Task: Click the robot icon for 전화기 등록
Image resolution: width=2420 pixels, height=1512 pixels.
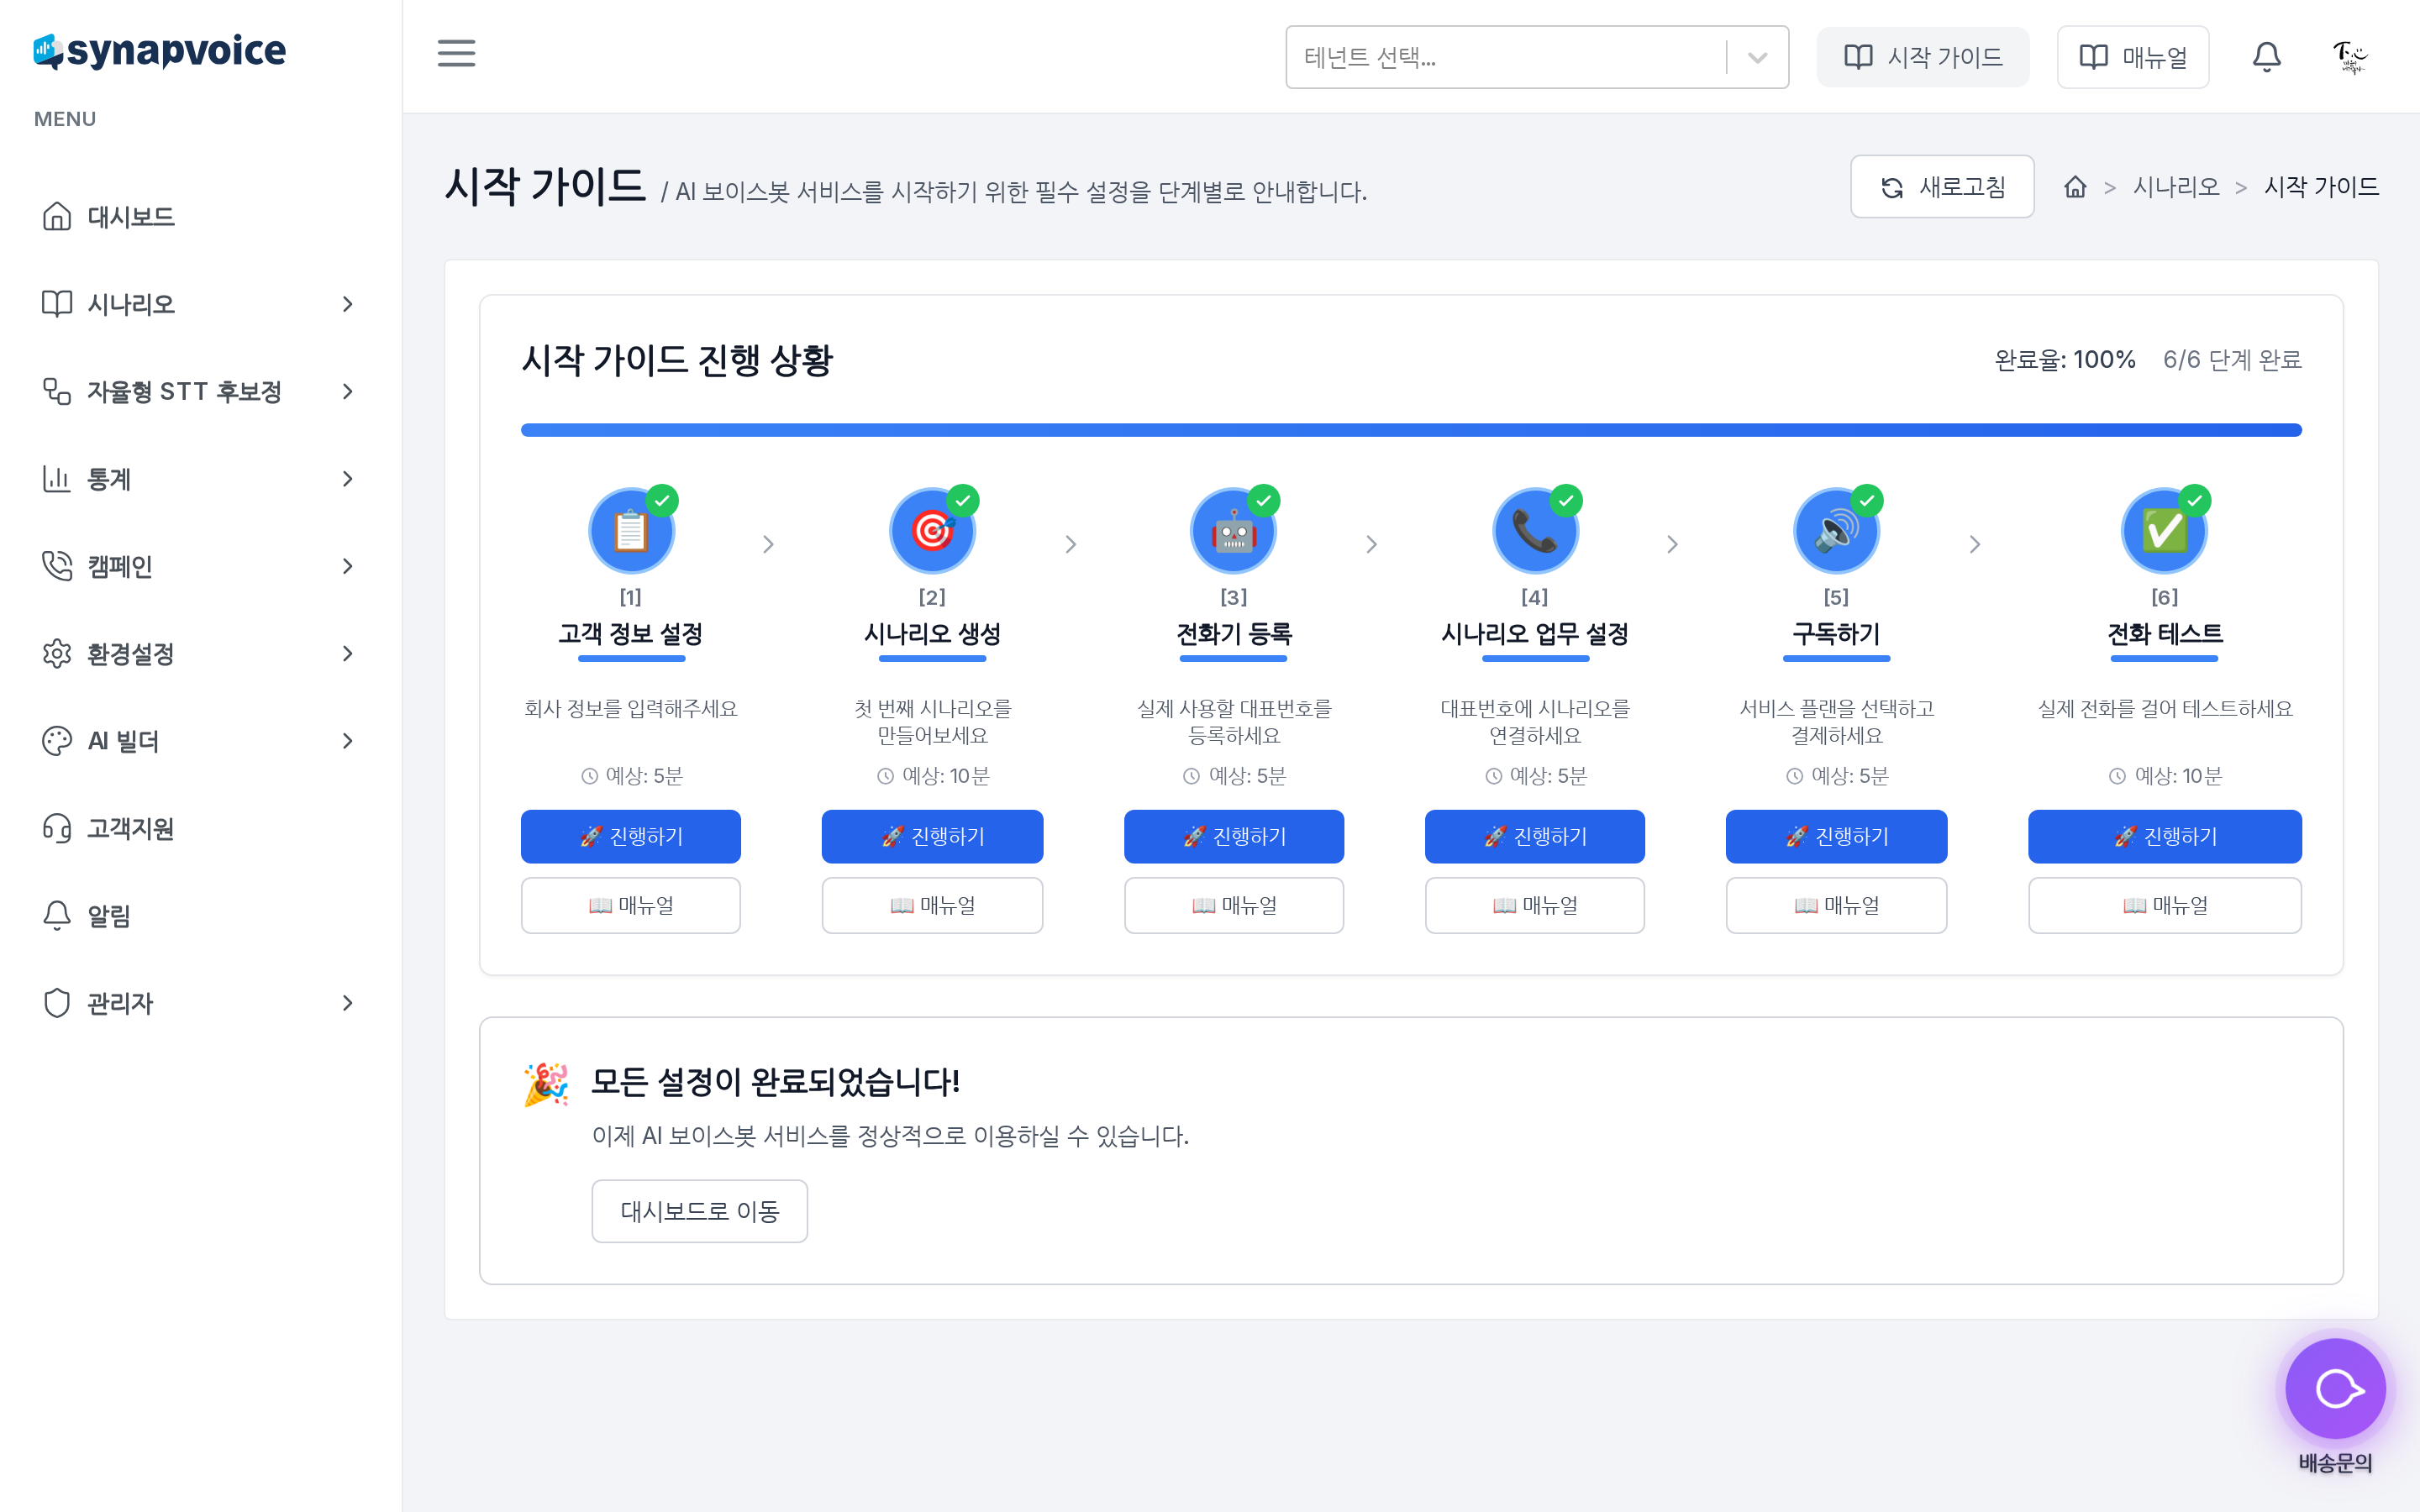Action: tap(1233, 531)
